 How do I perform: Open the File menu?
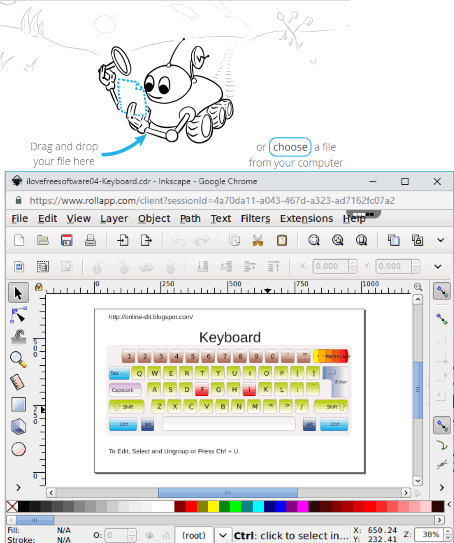pyautogui.click(x=20, y=219)
